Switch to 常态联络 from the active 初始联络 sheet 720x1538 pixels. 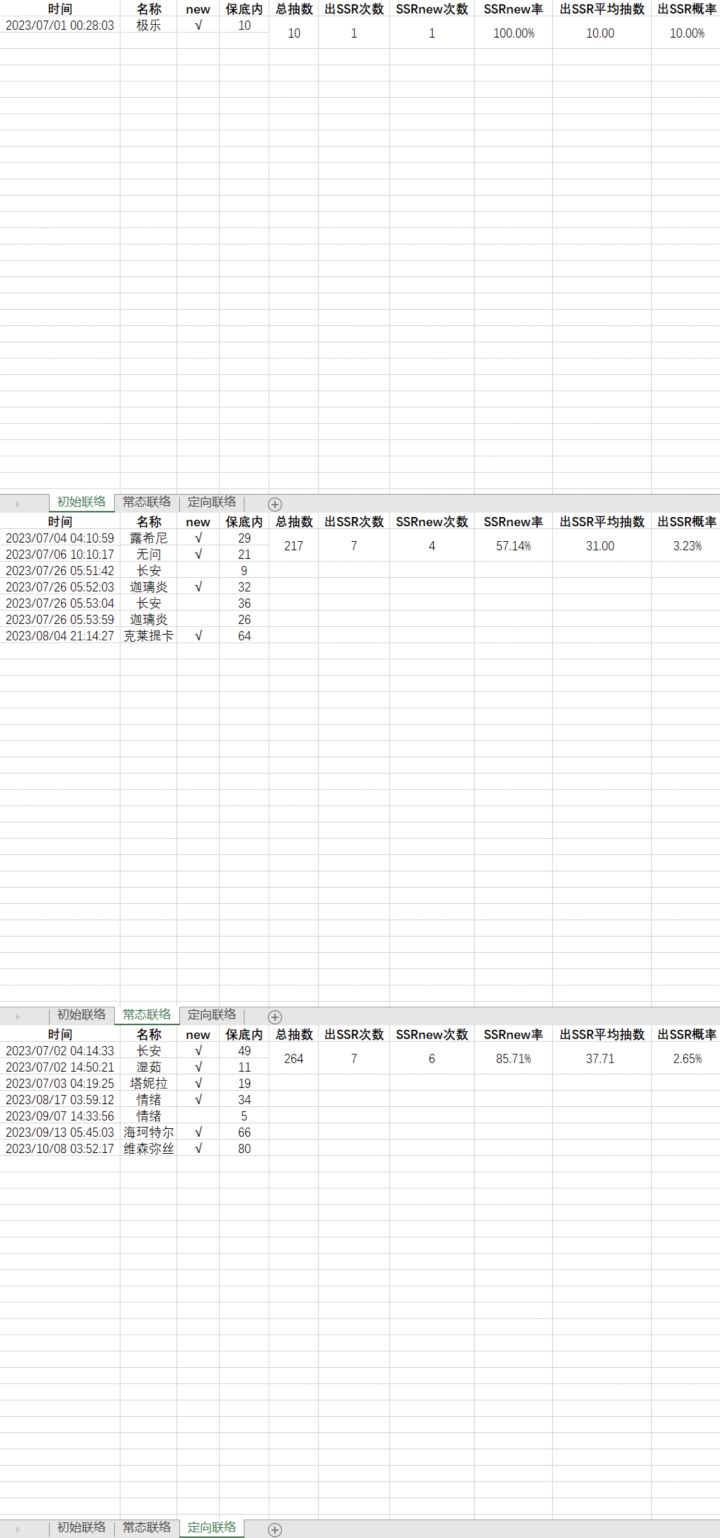(x=147, y=502)
